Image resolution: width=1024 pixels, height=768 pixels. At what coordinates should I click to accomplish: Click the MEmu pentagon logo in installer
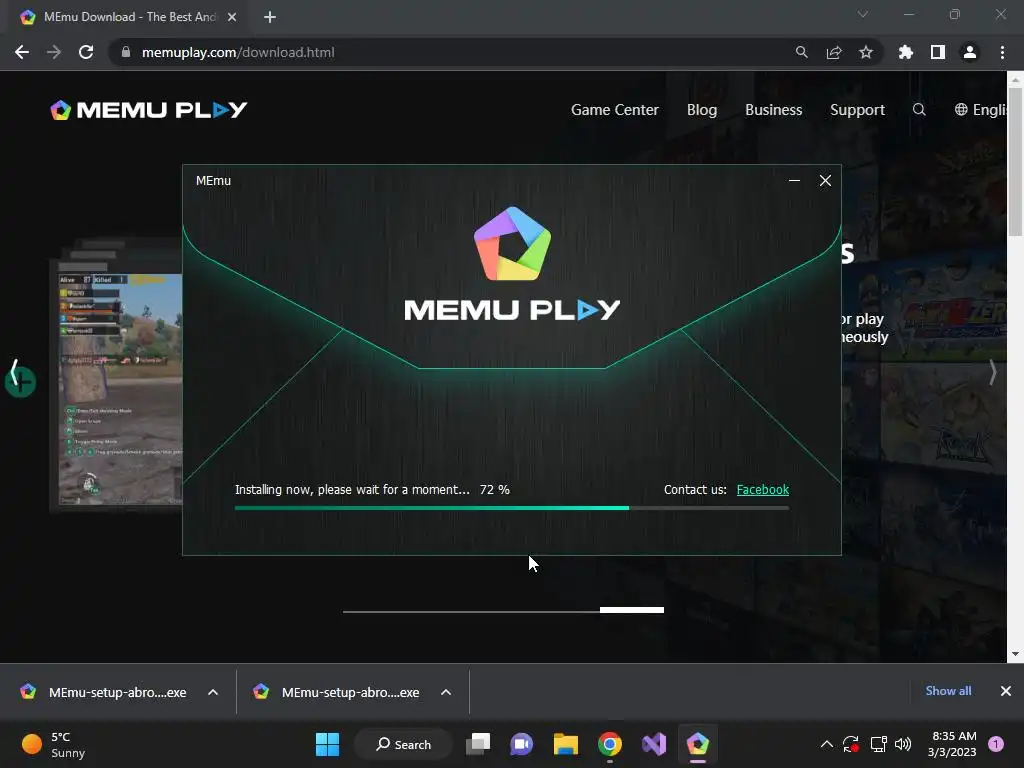click(x=512, y=244)
